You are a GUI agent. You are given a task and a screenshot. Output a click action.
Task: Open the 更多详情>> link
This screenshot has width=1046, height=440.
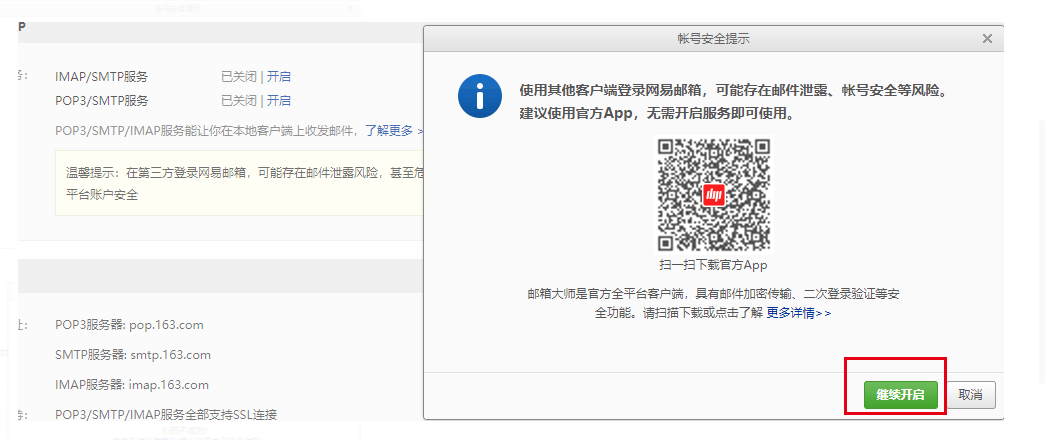[799, 313]
